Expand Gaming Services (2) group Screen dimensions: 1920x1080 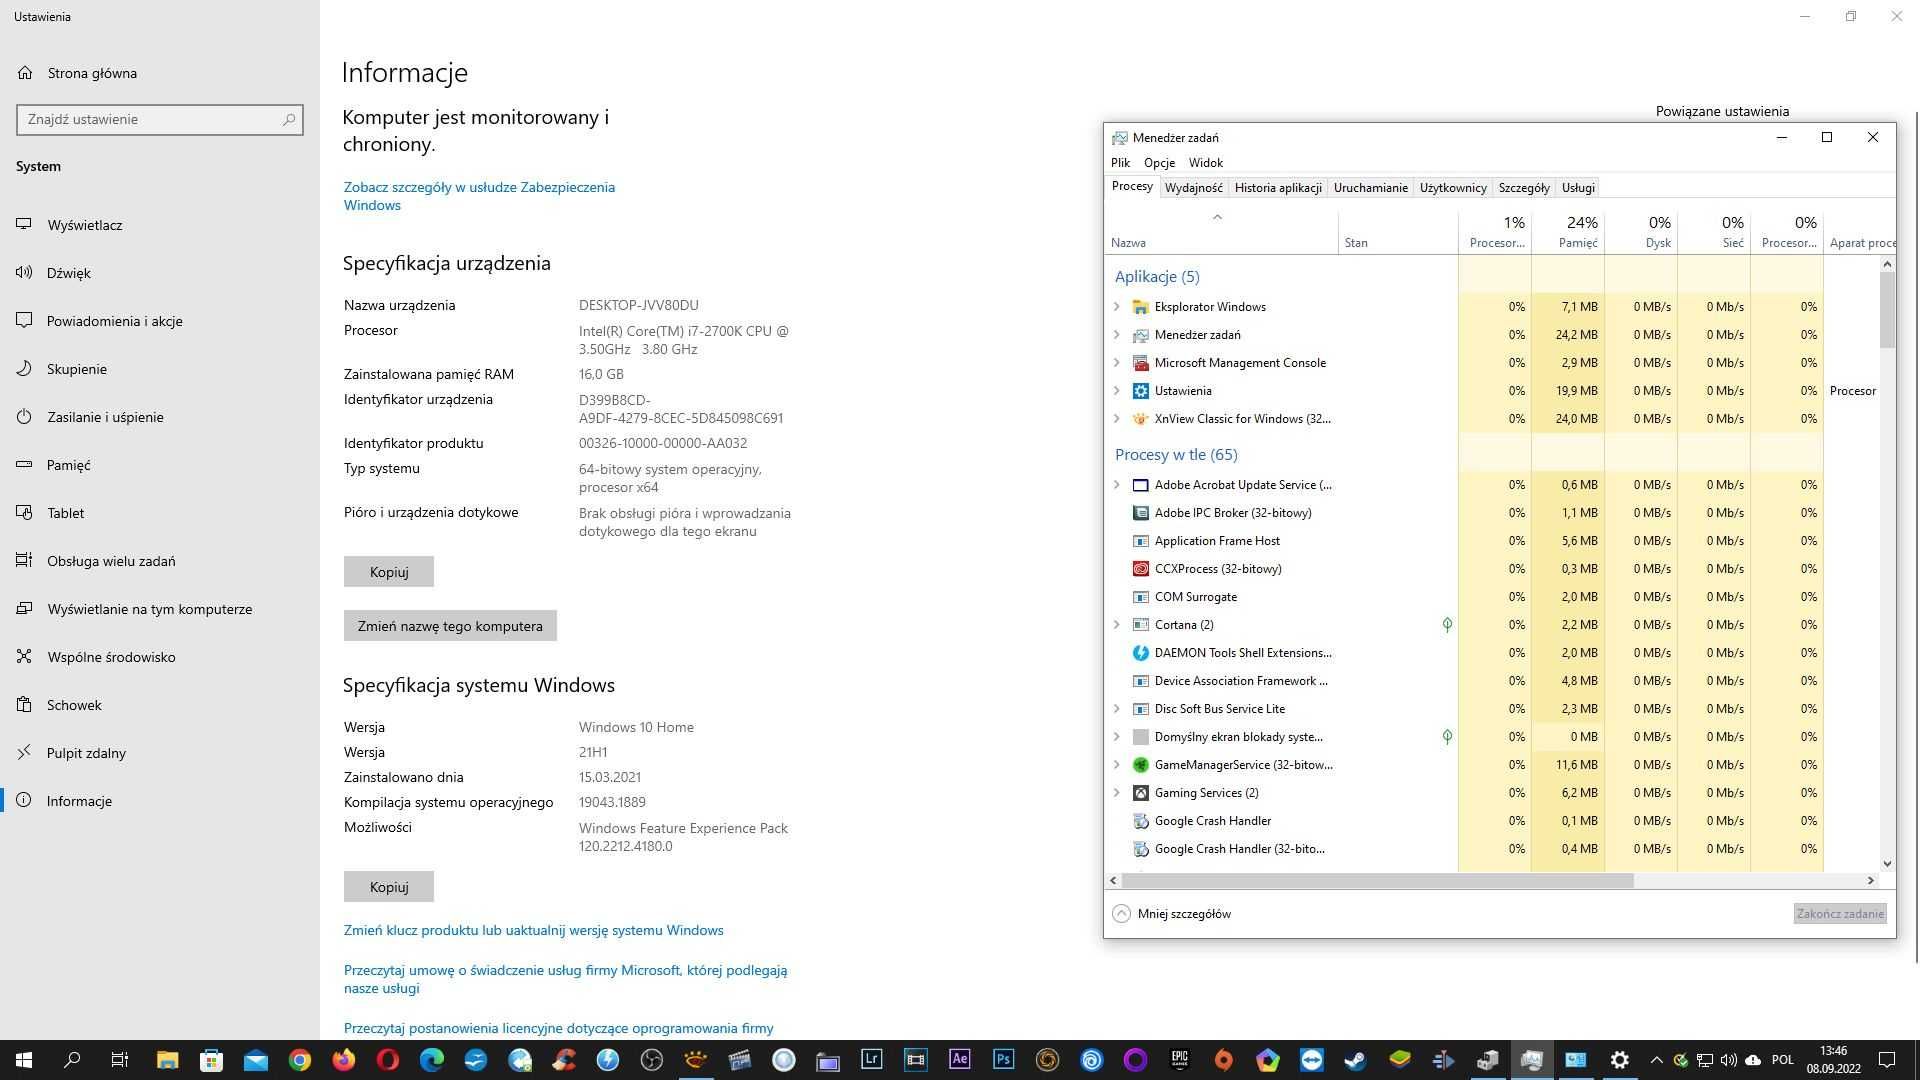pos(1117,793)
